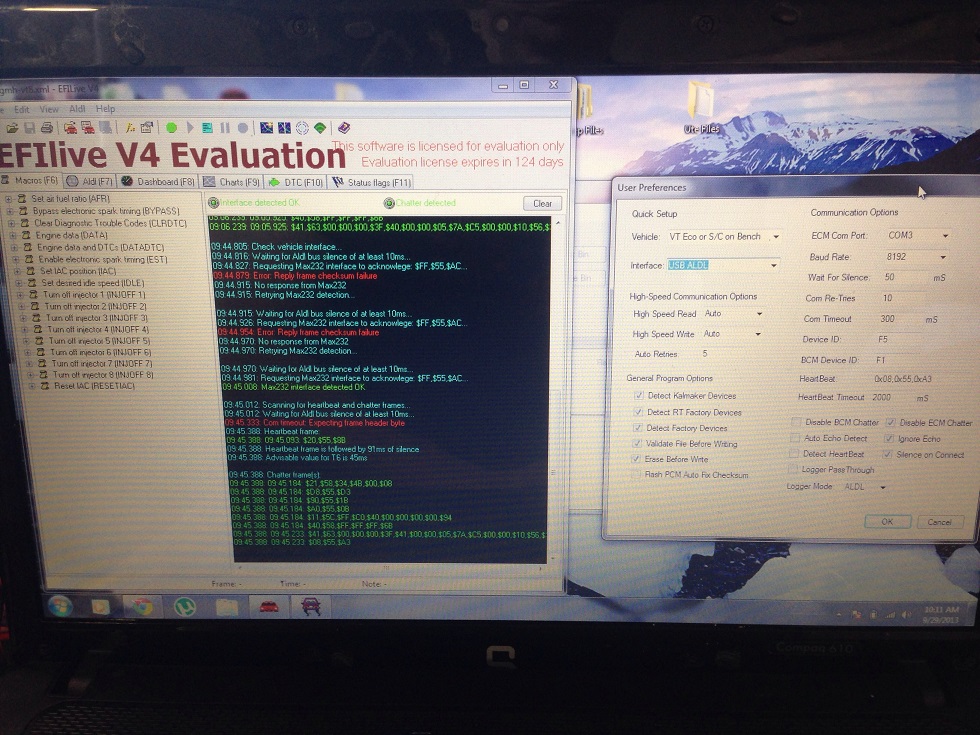Click the grey play arrow toolbar icon
The height and width of the screenshot is (735, 980).
(x=190, y=128)
